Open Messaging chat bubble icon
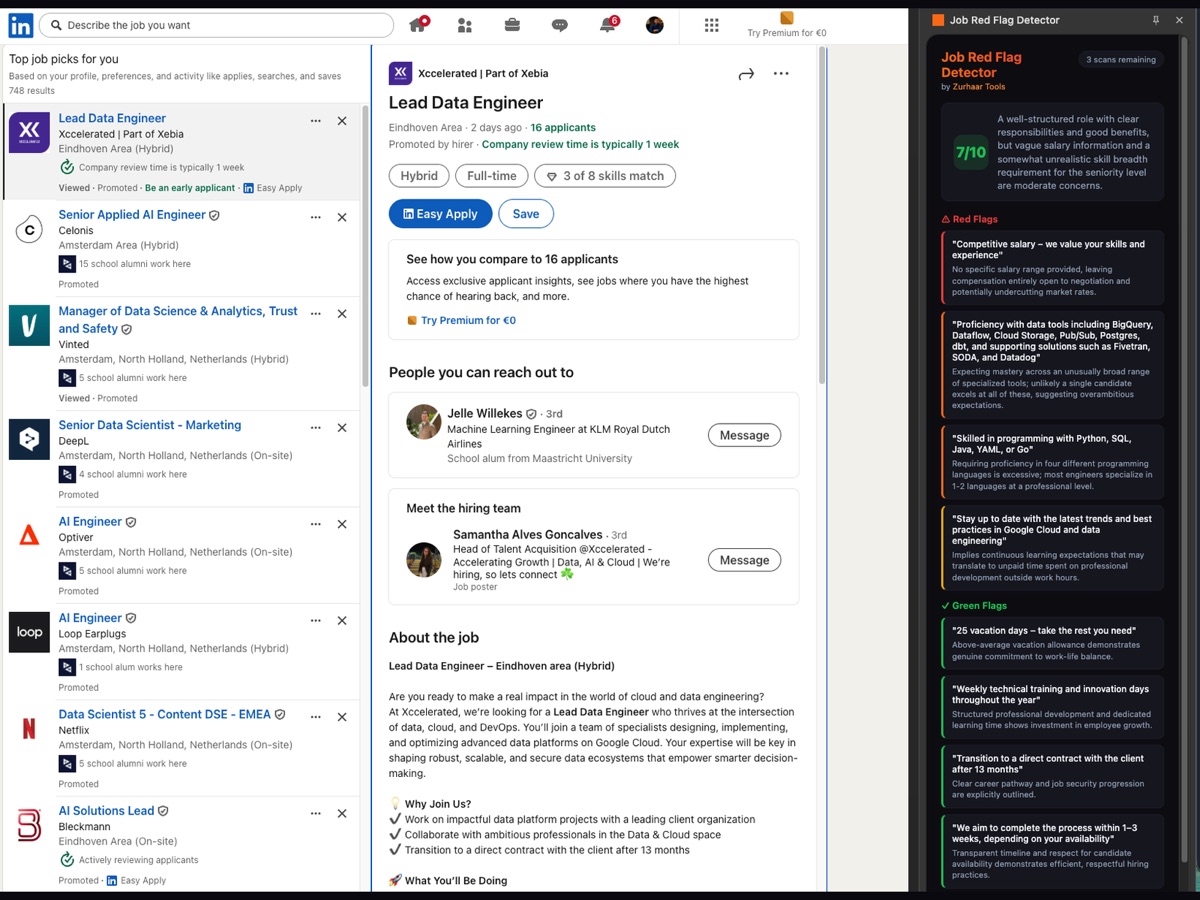The height and width of the screenshot is (900, 1200). 560,25
